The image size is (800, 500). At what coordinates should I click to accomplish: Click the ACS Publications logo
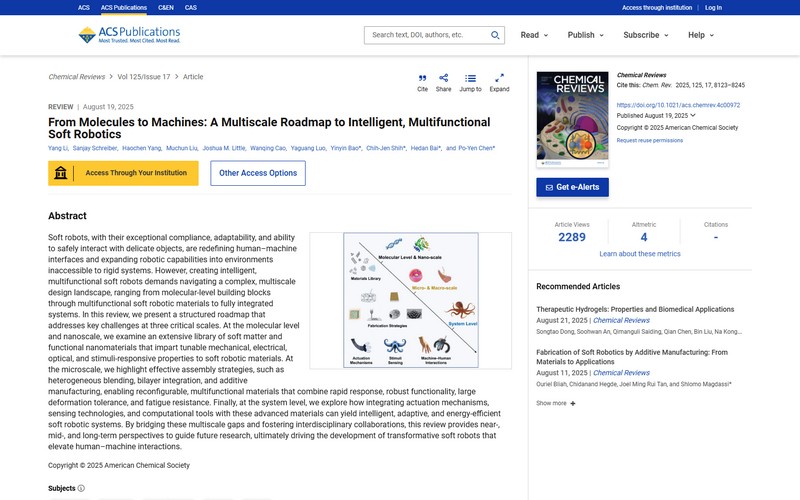point(129,35)
